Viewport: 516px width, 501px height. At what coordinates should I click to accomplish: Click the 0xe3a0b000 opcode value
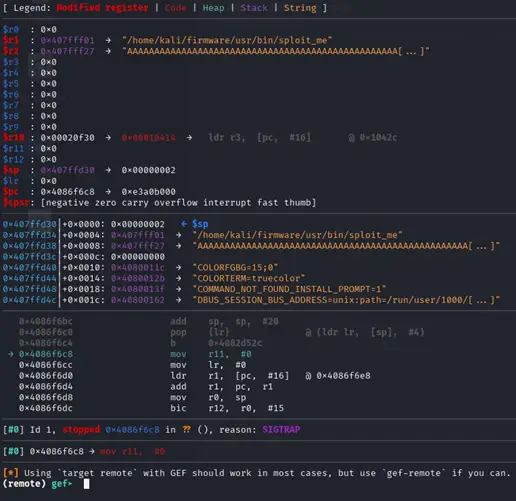148,192
